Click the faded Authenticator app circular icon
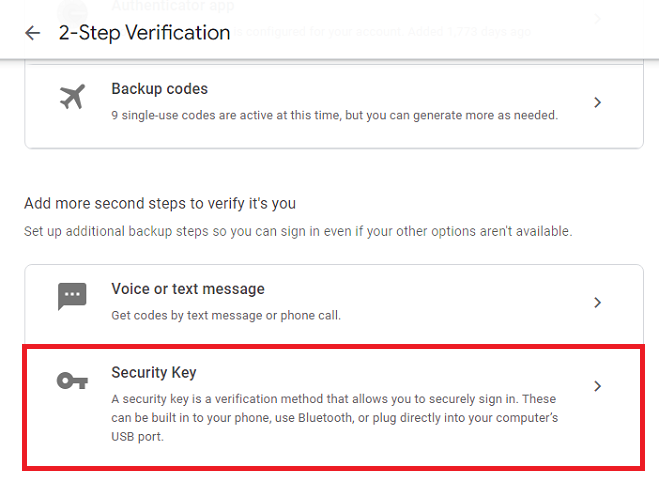Image resolution: width=659 pixels, height=482 pixels. [x=72, y=13]
